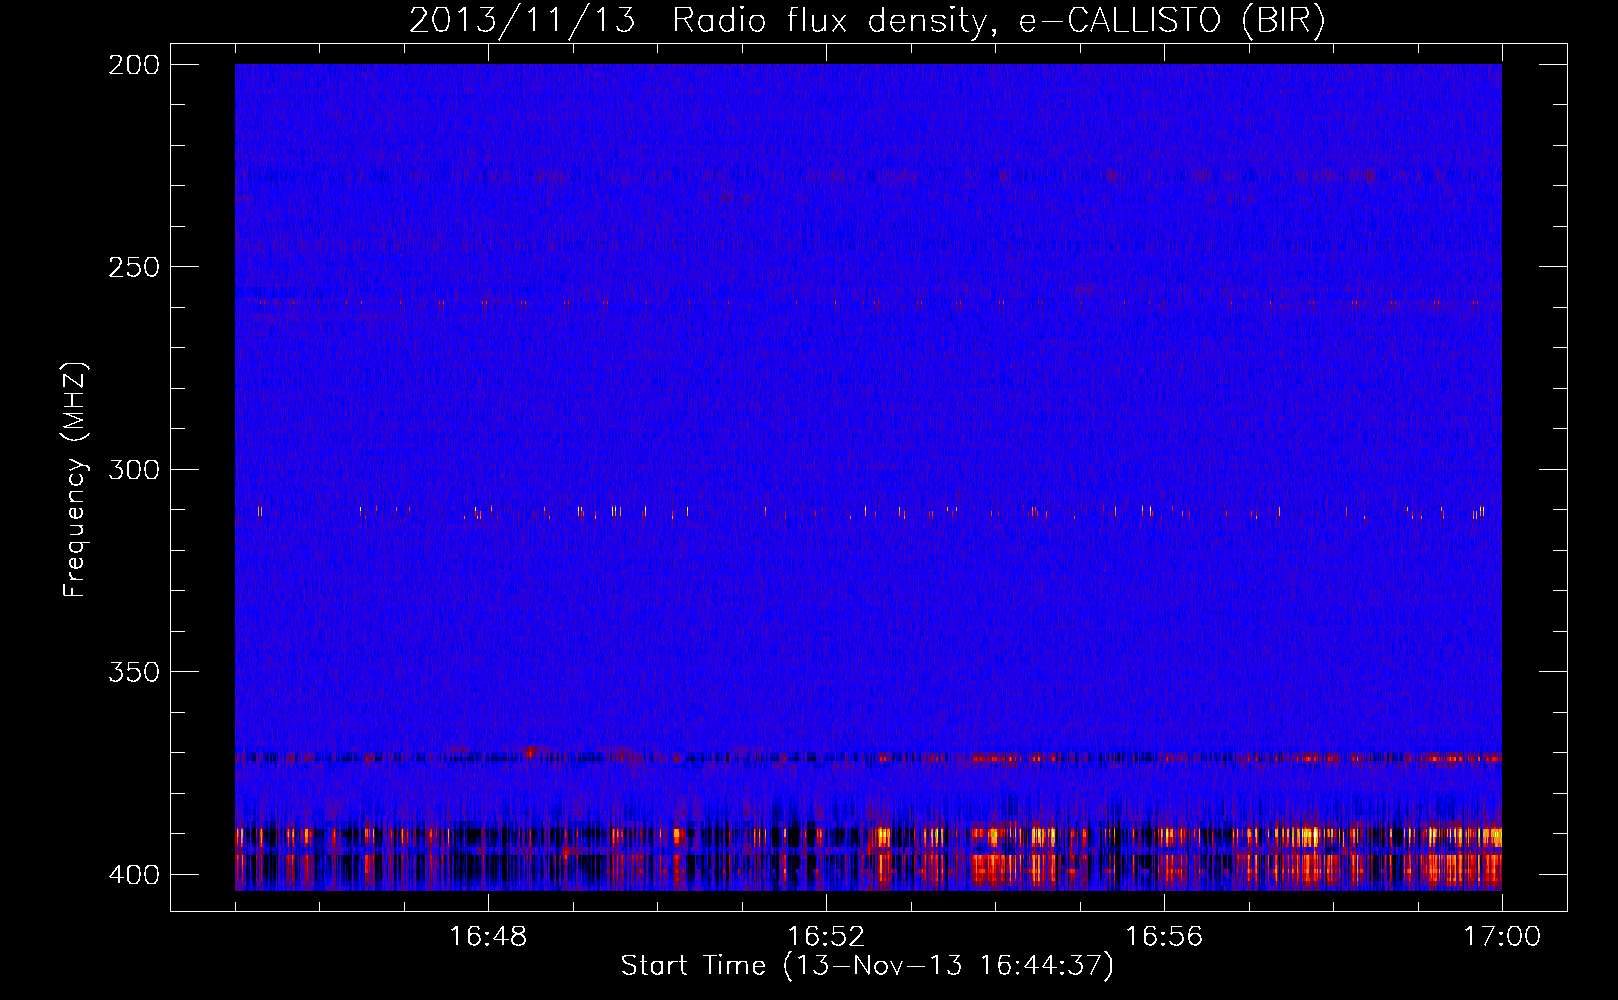Click the 400 frequency tick label
This screenshot has width=1618, height=1000.
tap(134, 875)
